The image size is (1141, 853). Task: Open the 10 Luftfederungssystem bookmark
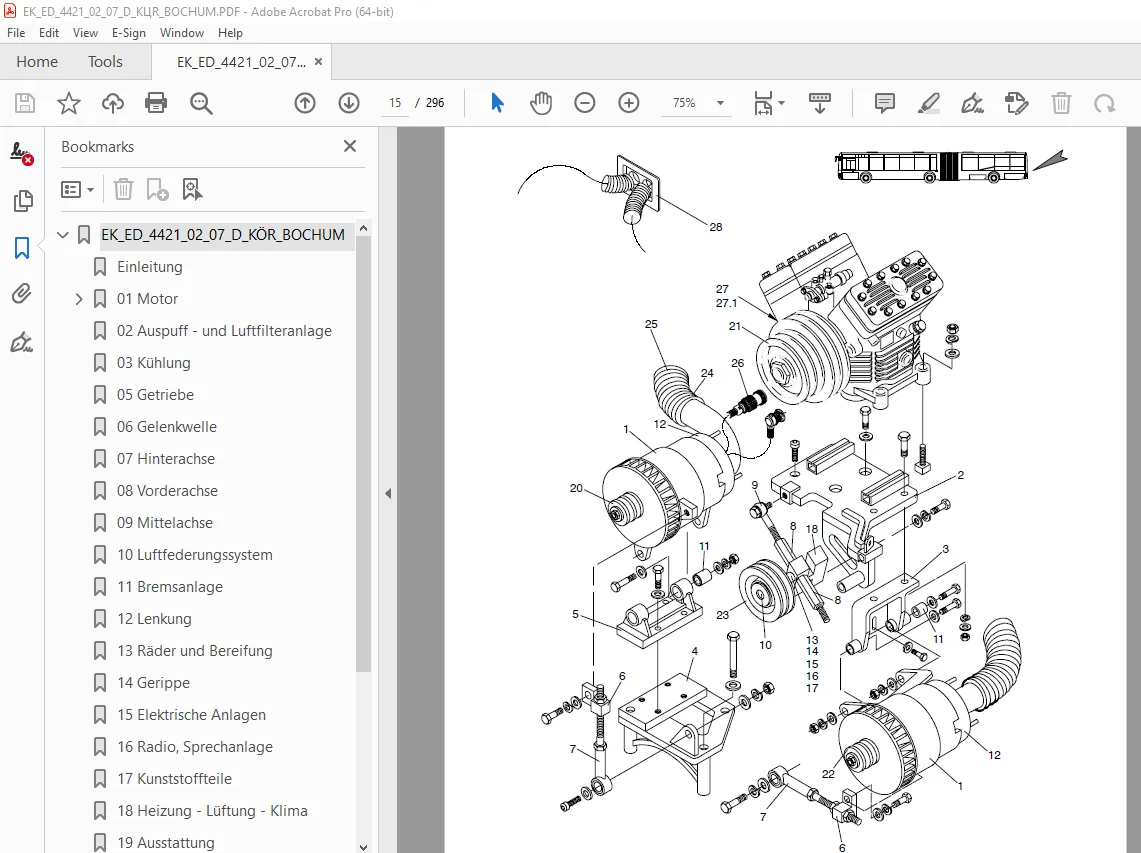pos(195,555)
